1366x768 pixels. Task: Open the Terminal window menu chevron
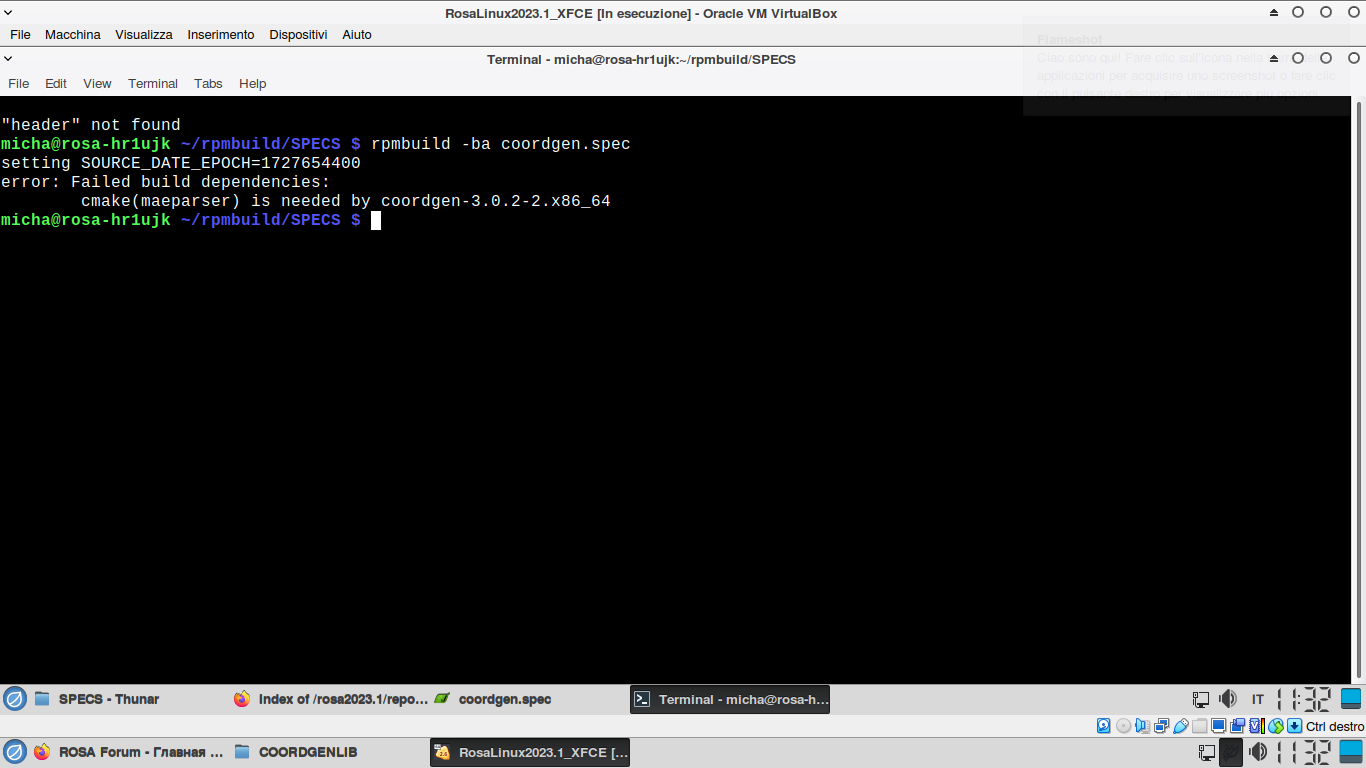pyautogui.click(x=9, y=58)
